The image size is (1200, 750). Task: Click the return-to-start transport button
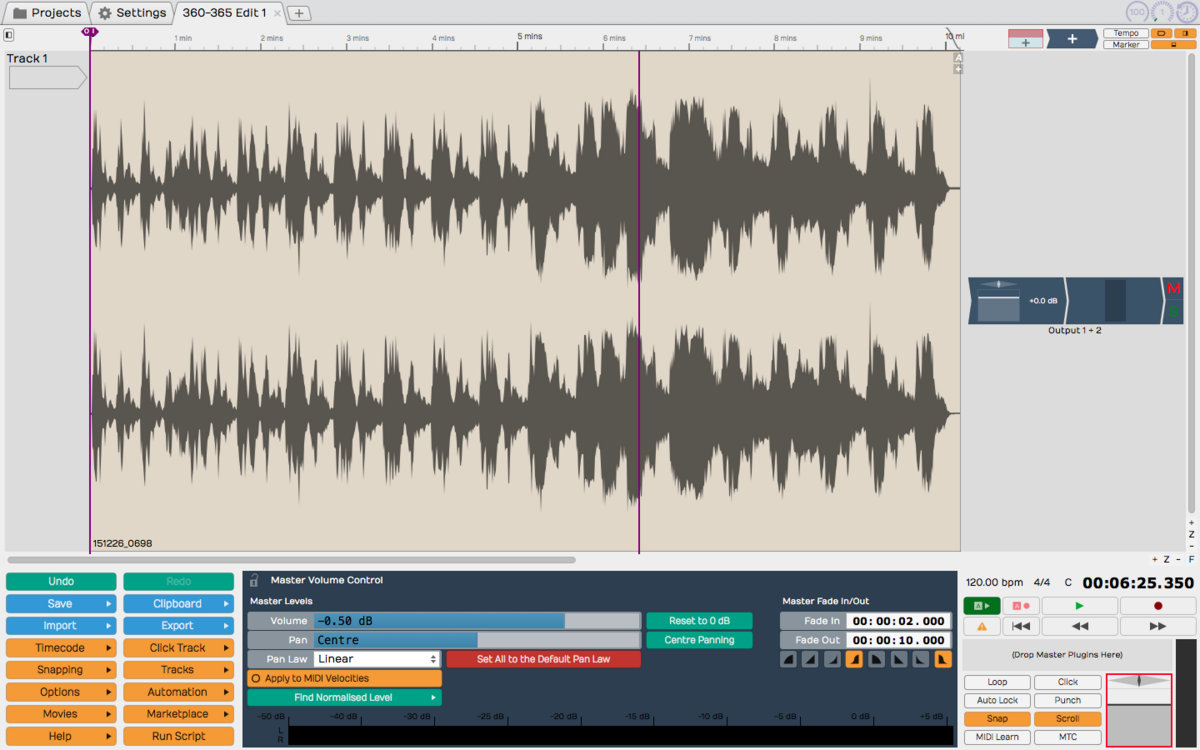click(1020, 626)
